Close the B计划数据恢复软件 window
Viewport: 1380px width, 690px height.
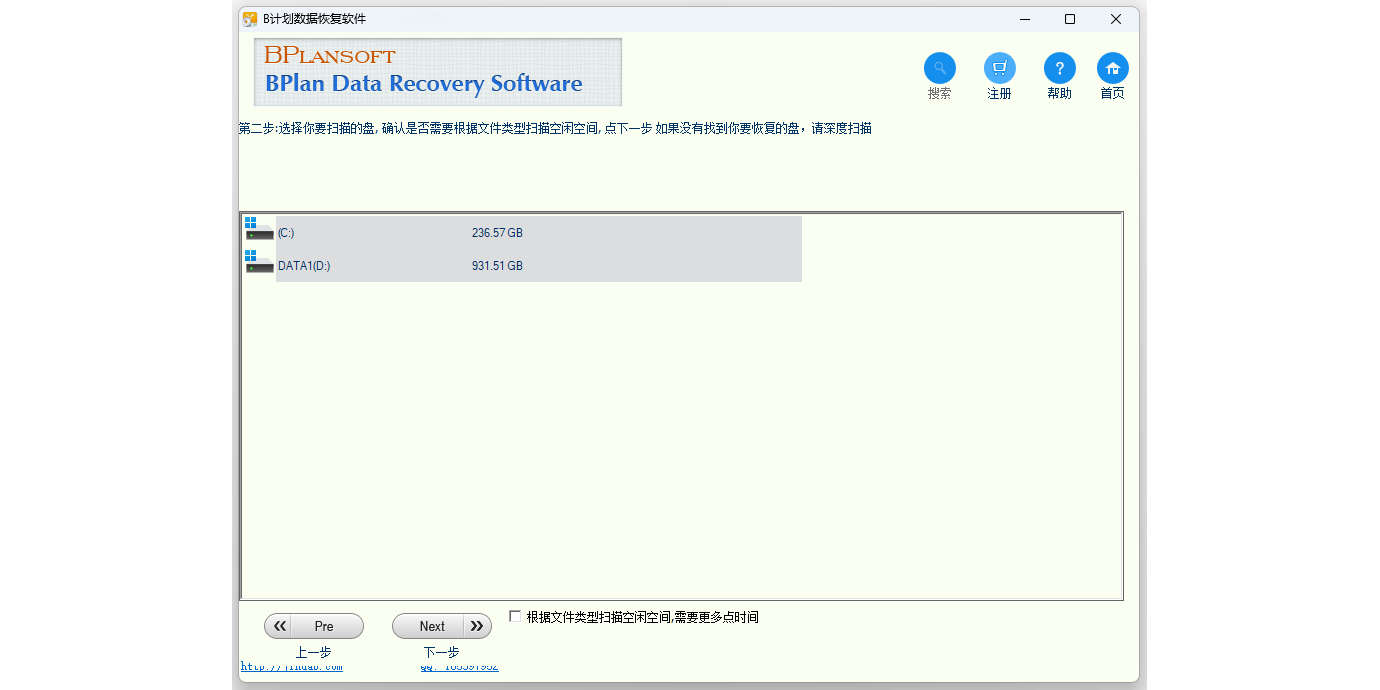1116,19
